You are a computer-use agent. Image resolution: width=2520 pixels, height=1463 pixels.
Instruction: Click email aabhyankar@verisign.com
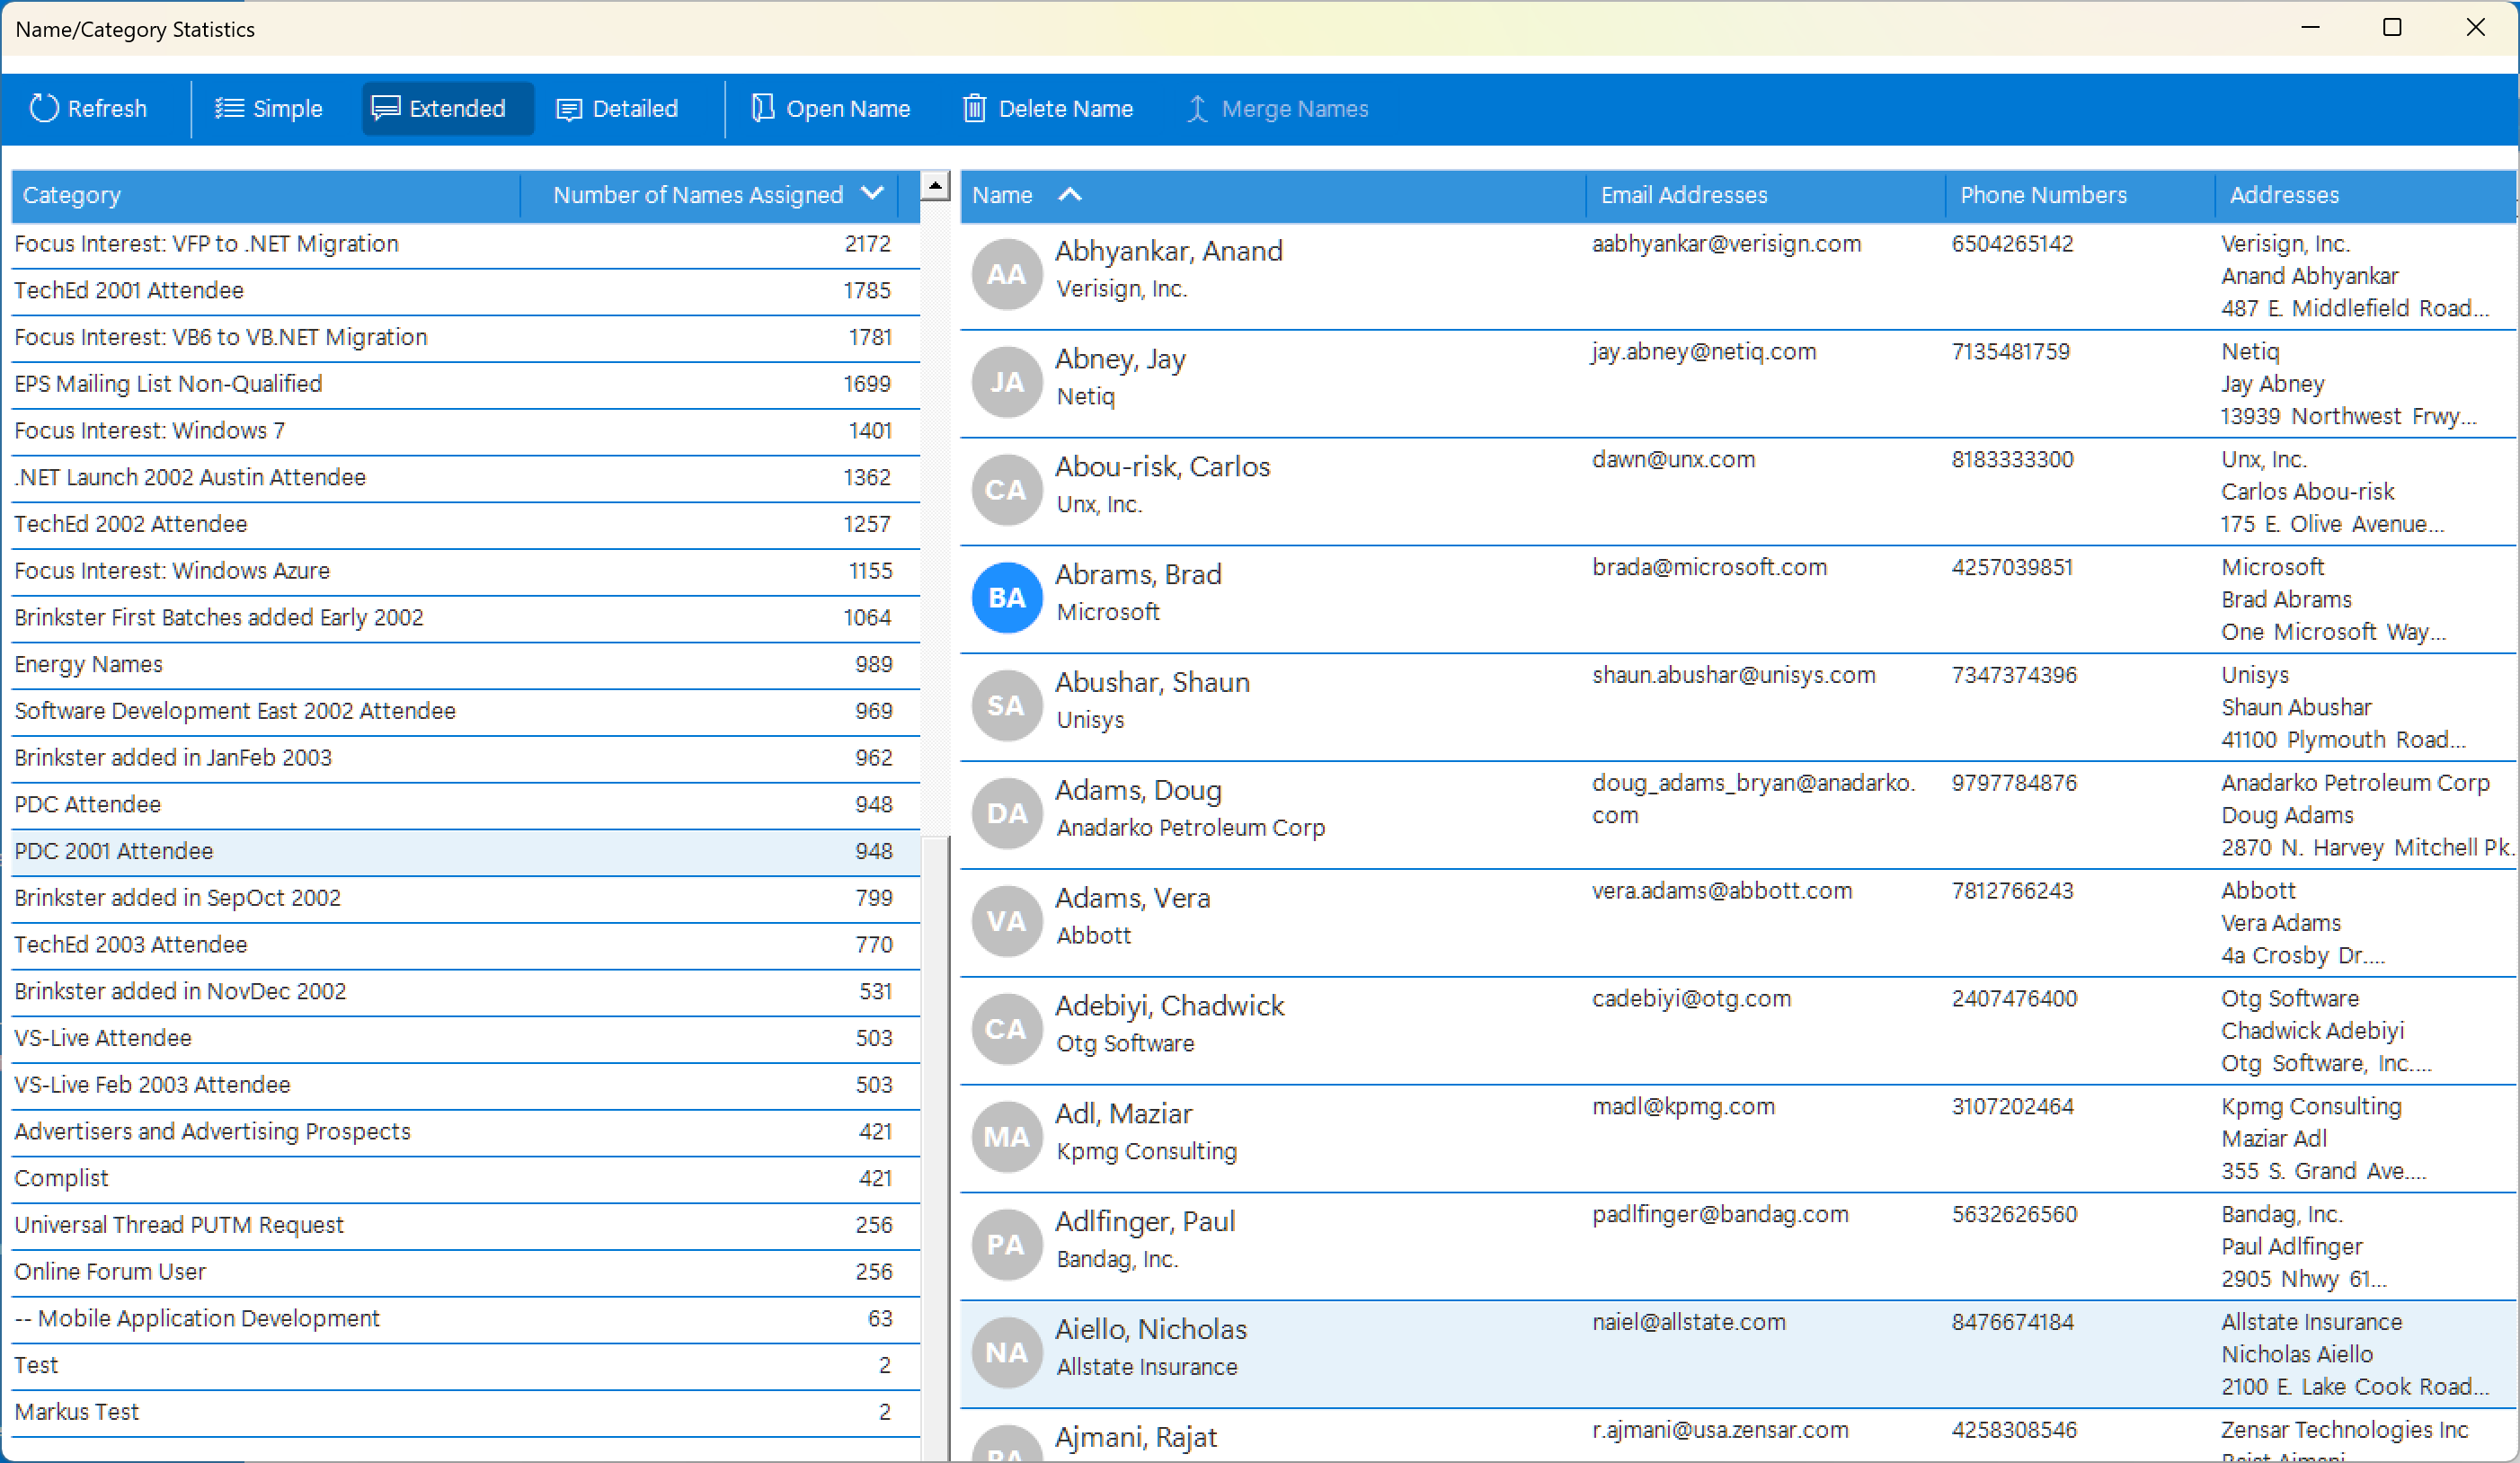tap(1727, 244)
